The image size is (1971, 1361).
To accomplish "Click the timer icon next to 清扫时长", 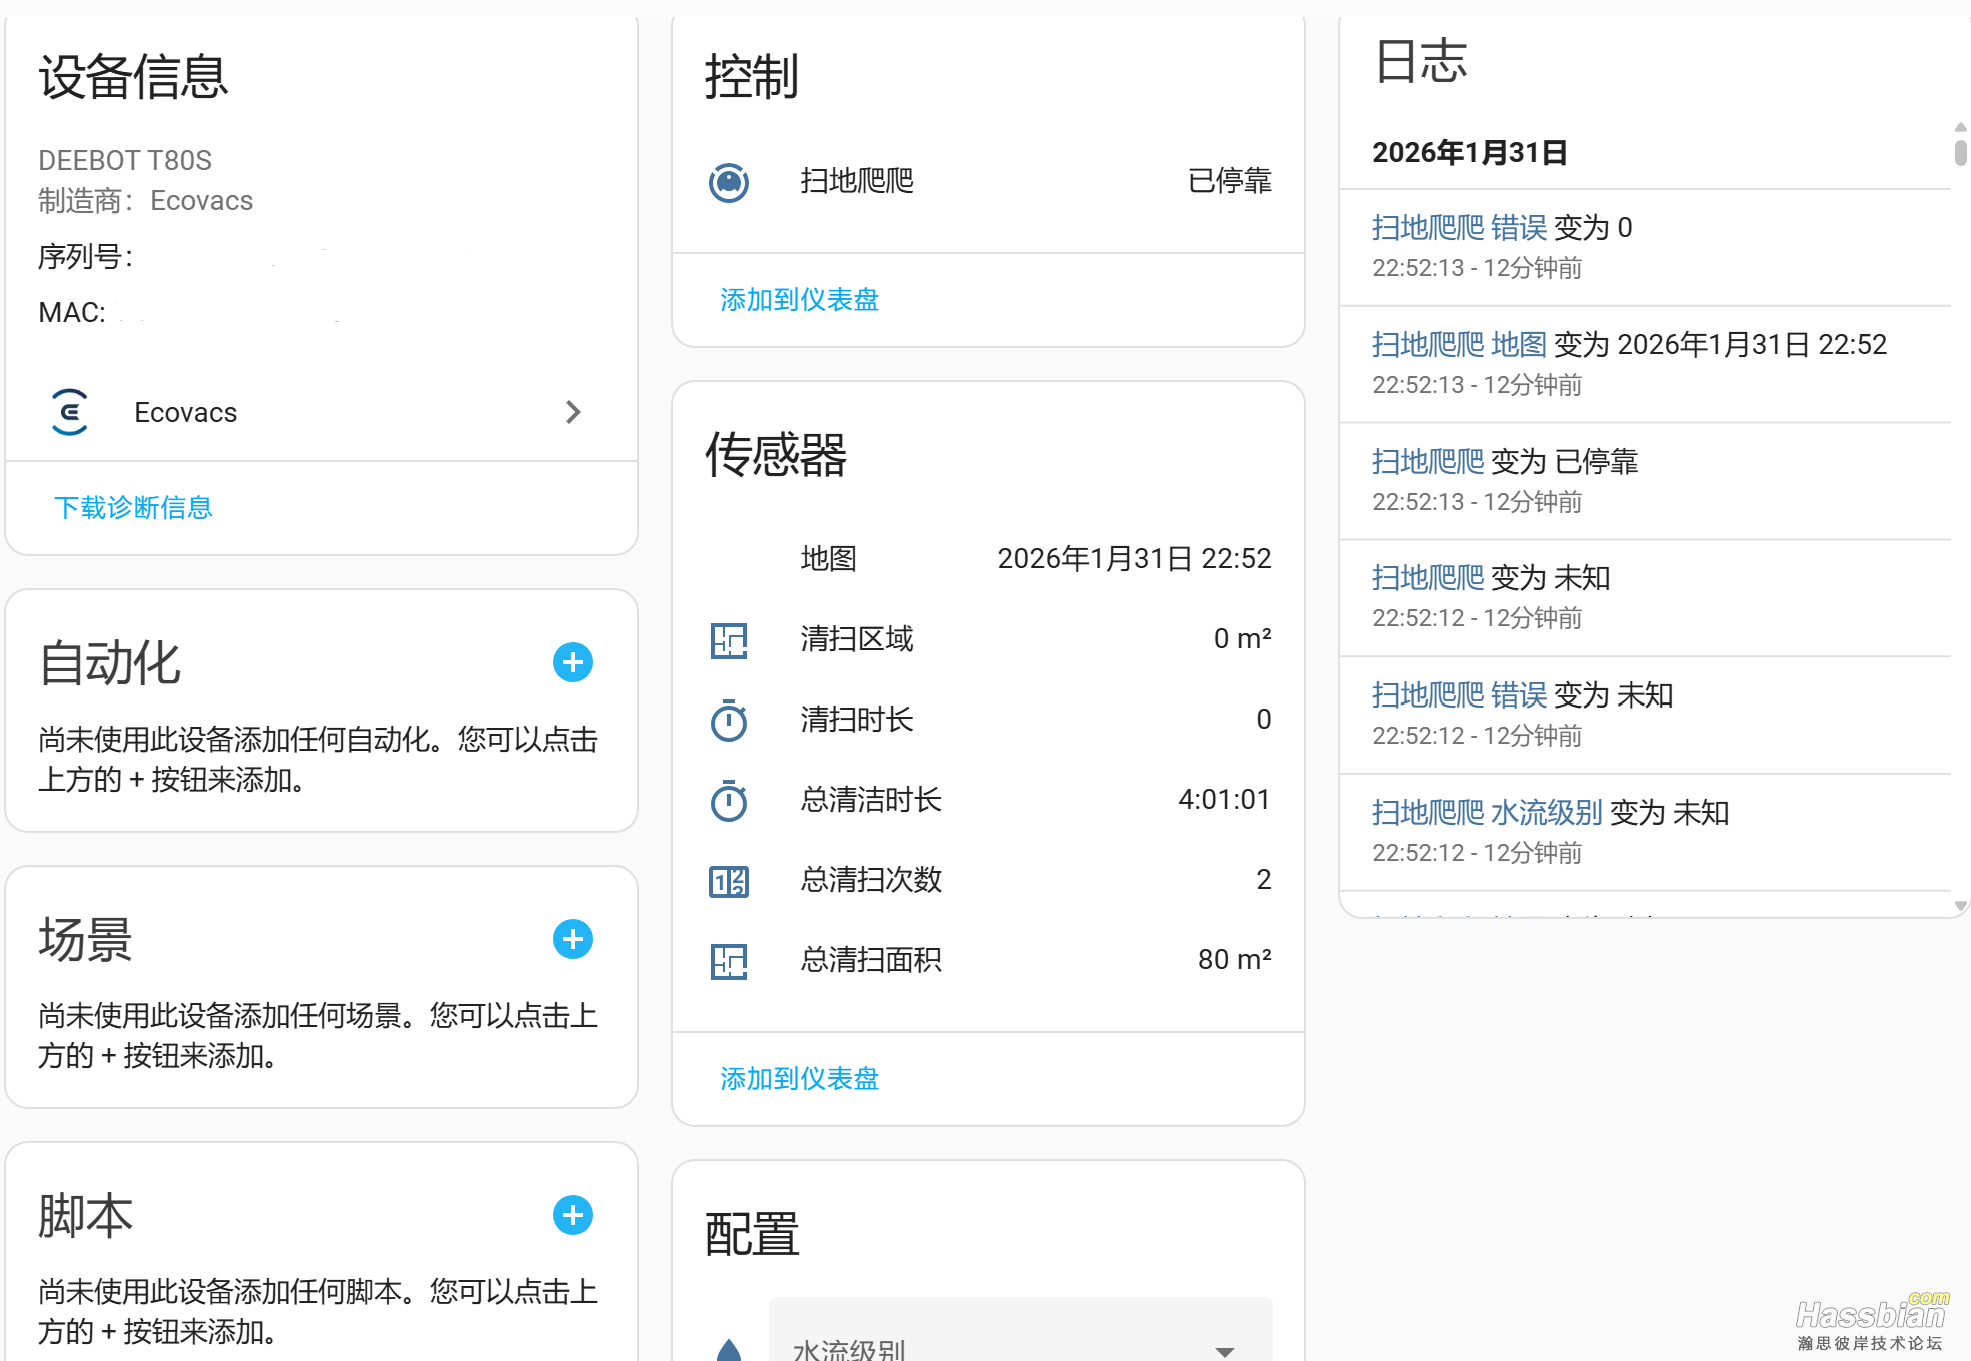I will pos(729,721).
